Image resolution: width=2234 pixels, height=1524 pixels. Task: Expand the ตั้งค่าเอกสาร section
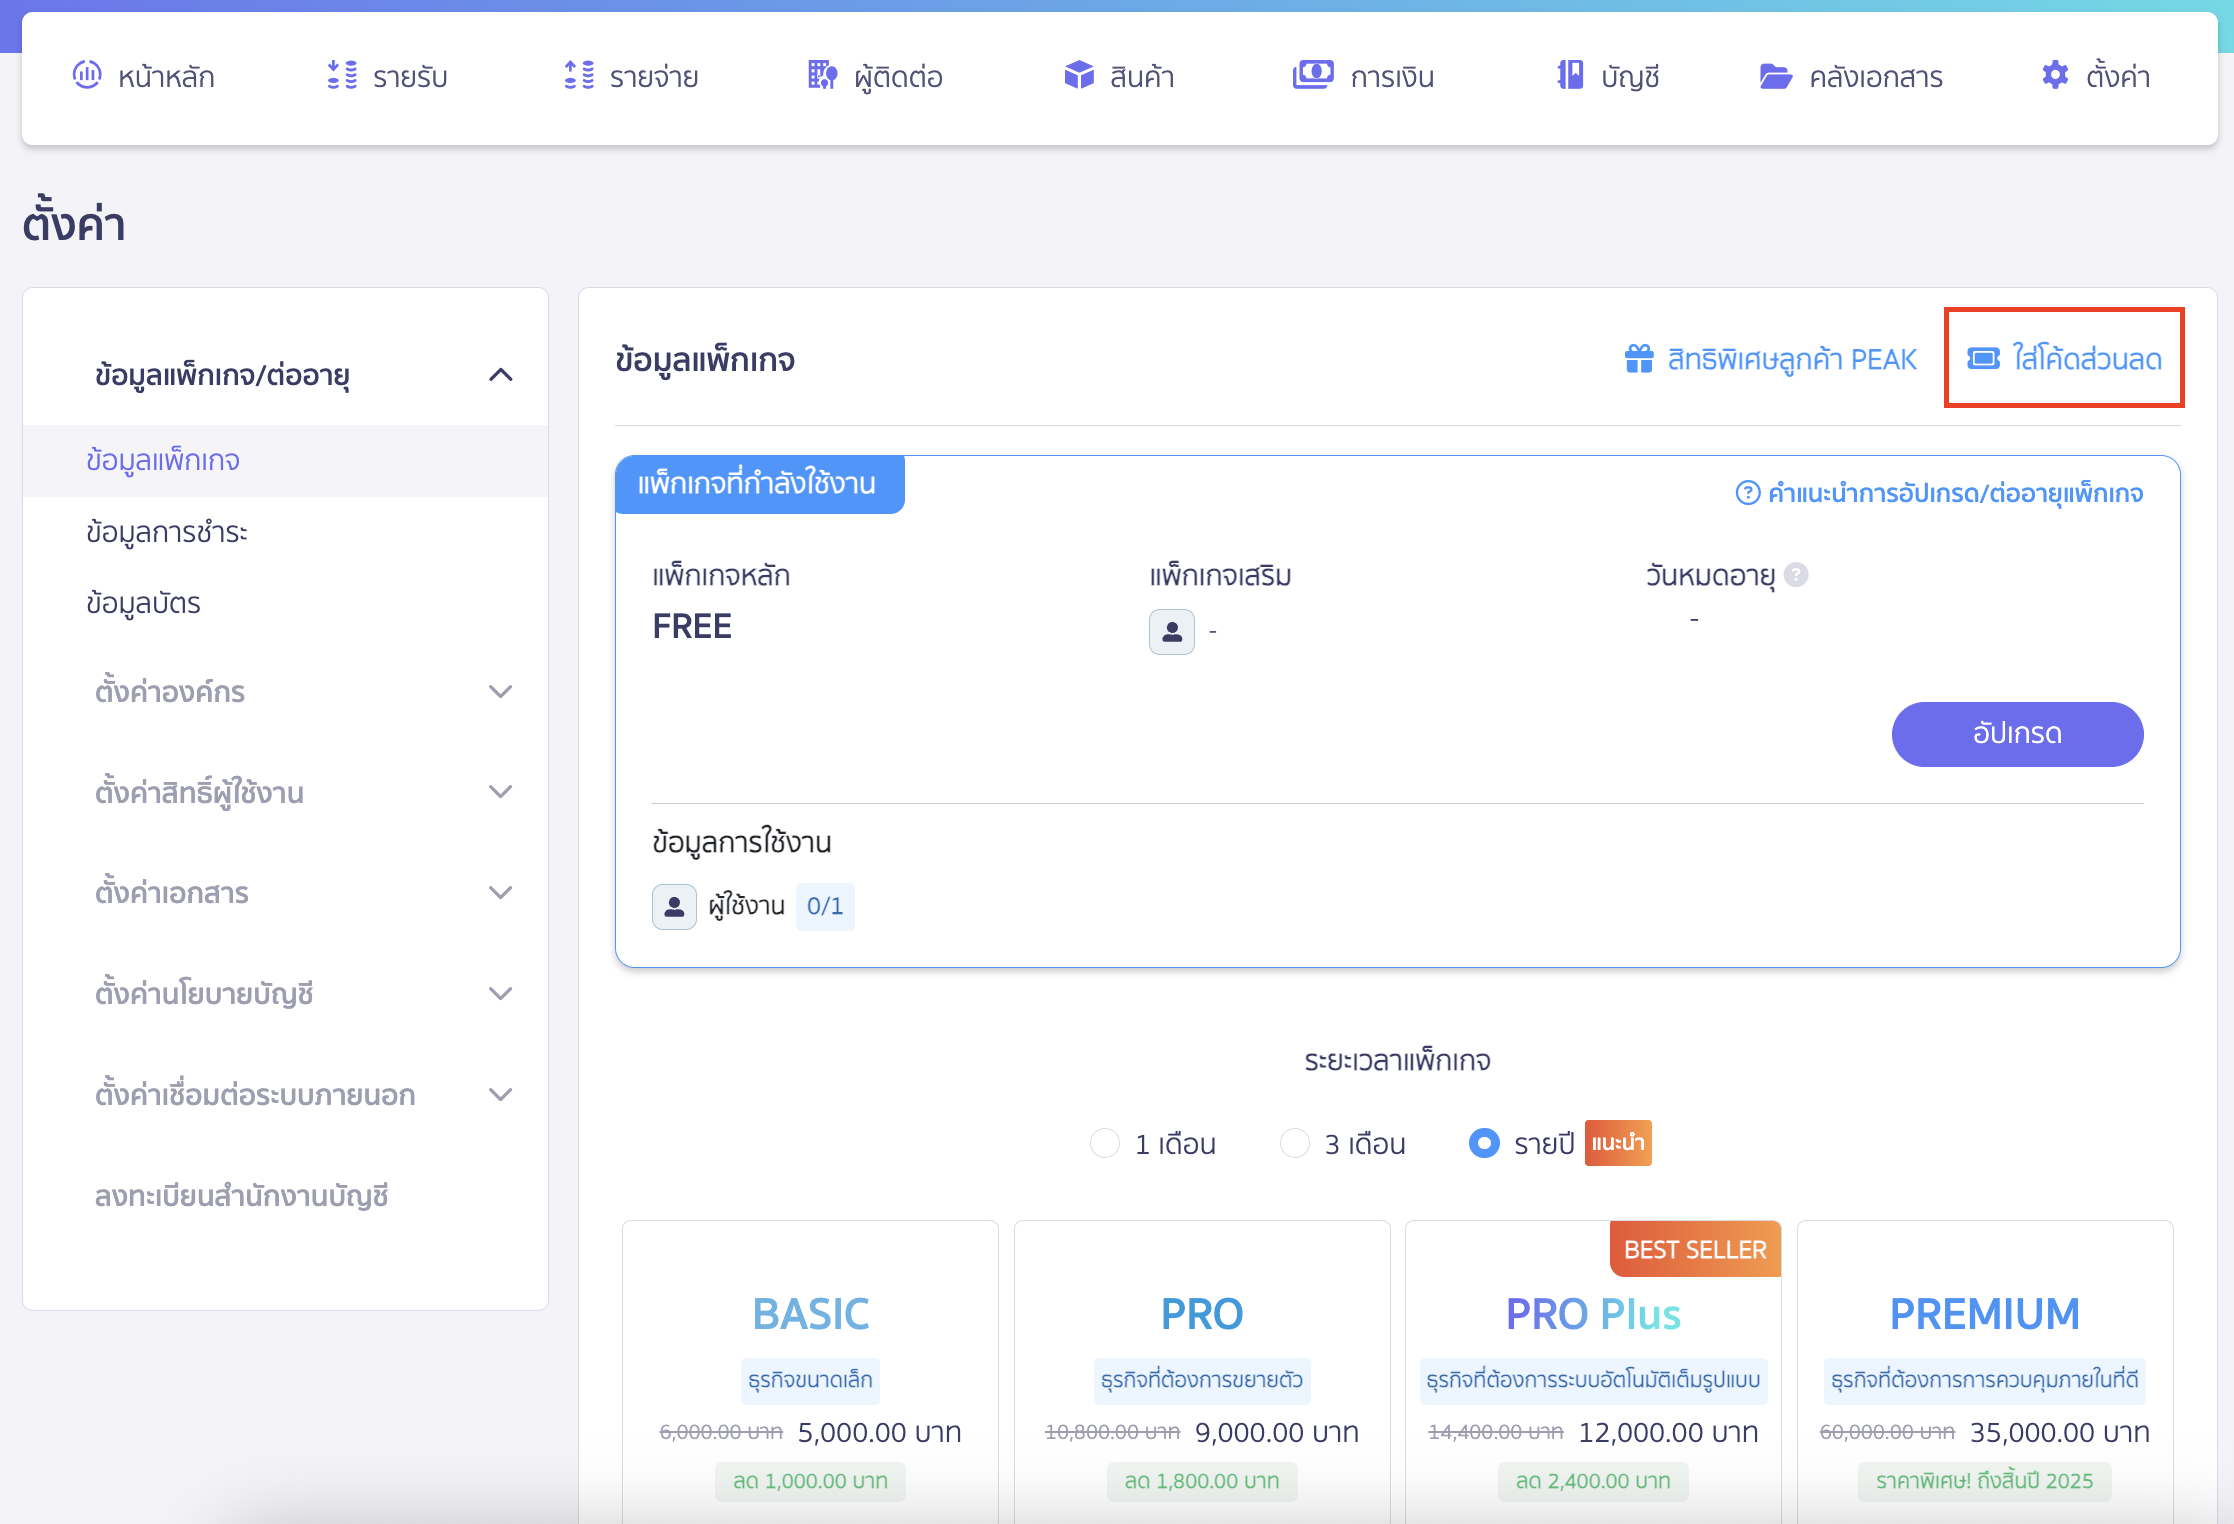[500, 893]
